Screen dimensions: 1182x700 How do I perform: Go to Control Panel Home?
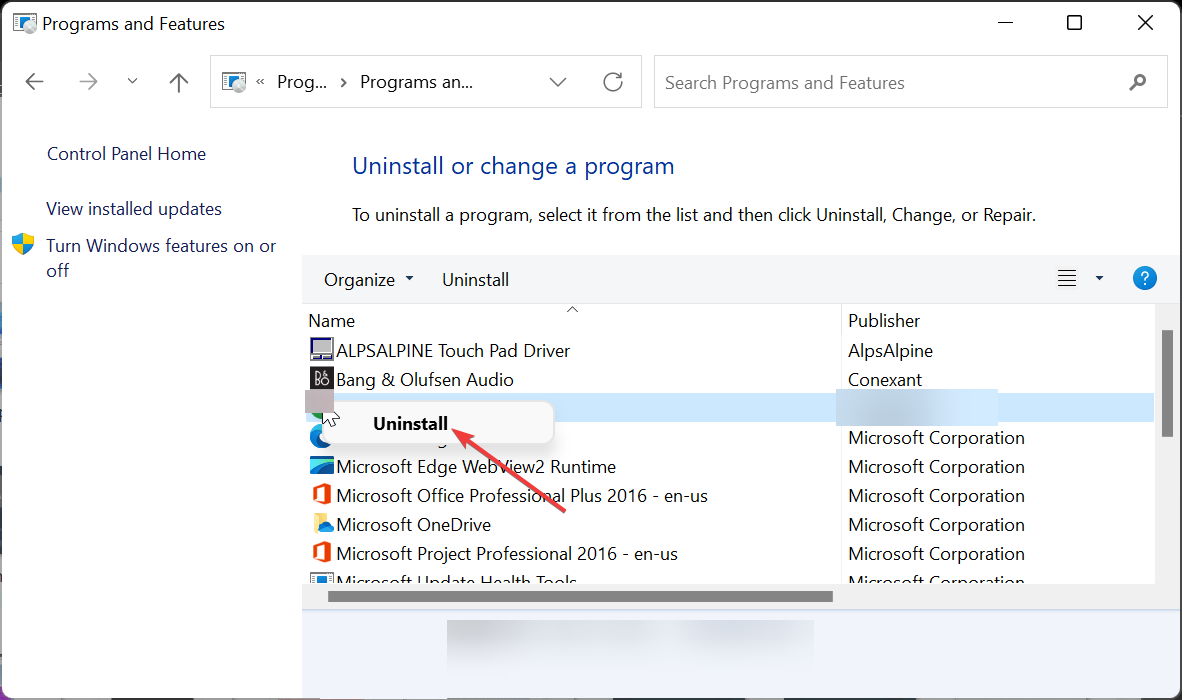(126, 153)
